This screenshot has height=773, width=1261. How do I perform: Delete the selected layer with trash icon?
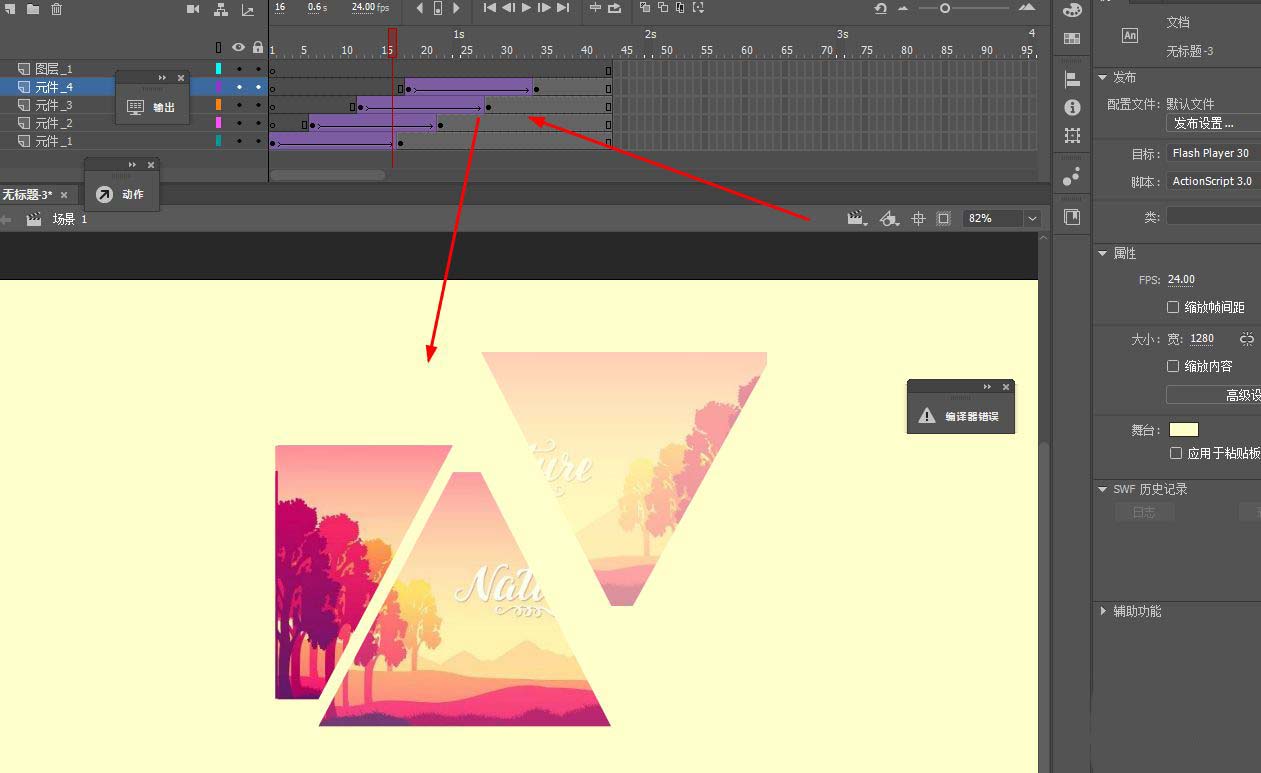coord(56,9)
